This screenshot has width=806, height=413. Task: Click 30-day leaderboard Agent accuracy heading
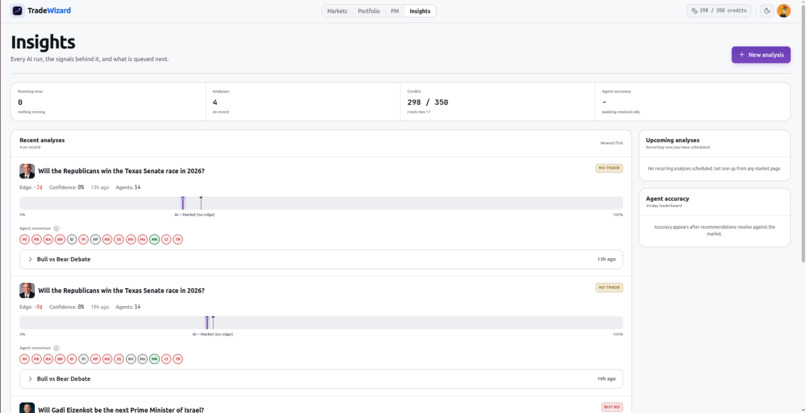click(667, 201)
